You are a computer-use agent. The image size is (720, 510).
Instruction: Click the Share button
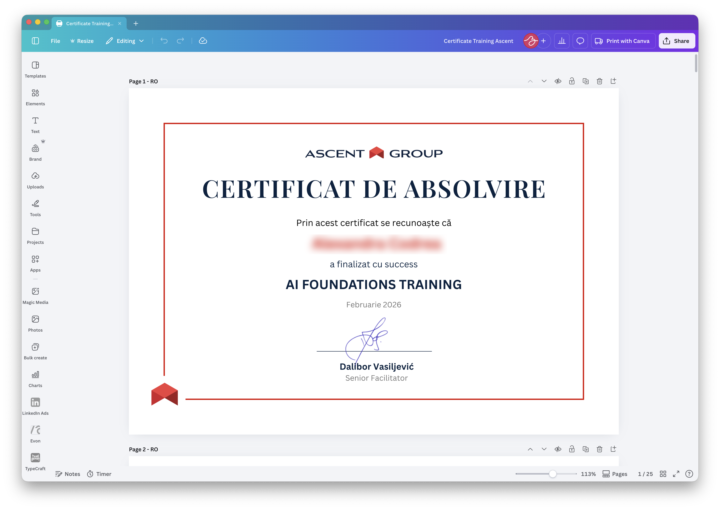677,41
